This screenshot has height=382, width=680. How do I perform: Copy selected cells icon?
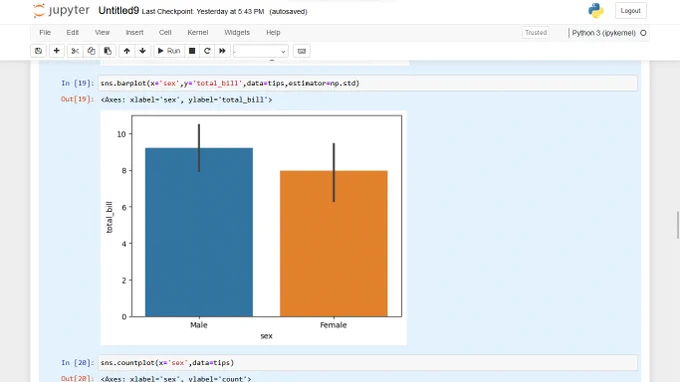pos(91,51)
